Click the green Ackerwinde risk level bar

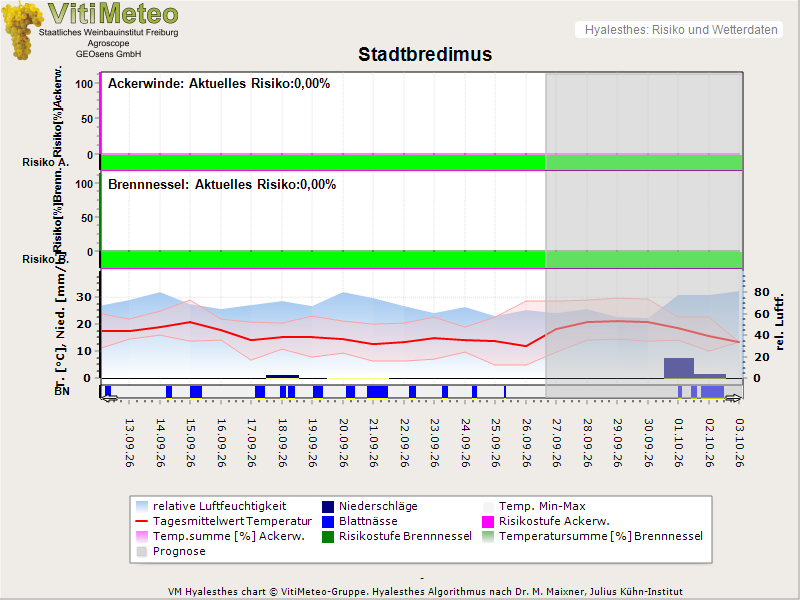coord(421,162)
